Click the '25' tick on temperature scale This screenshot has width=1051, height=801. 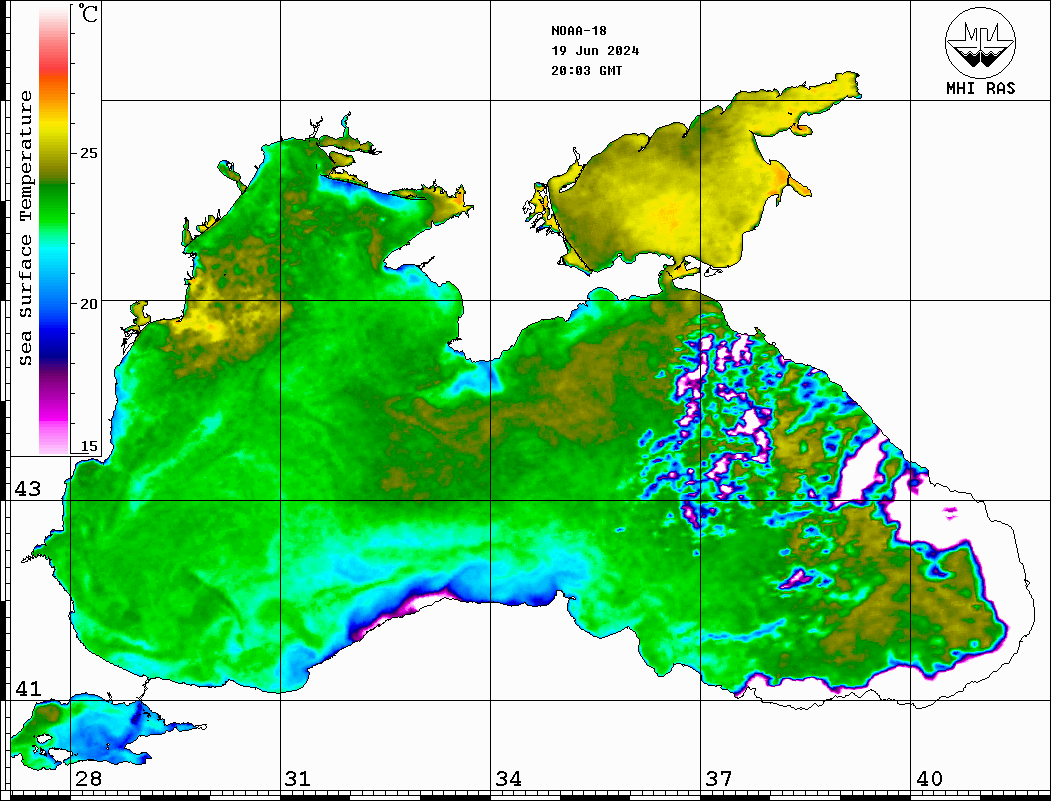88,153
